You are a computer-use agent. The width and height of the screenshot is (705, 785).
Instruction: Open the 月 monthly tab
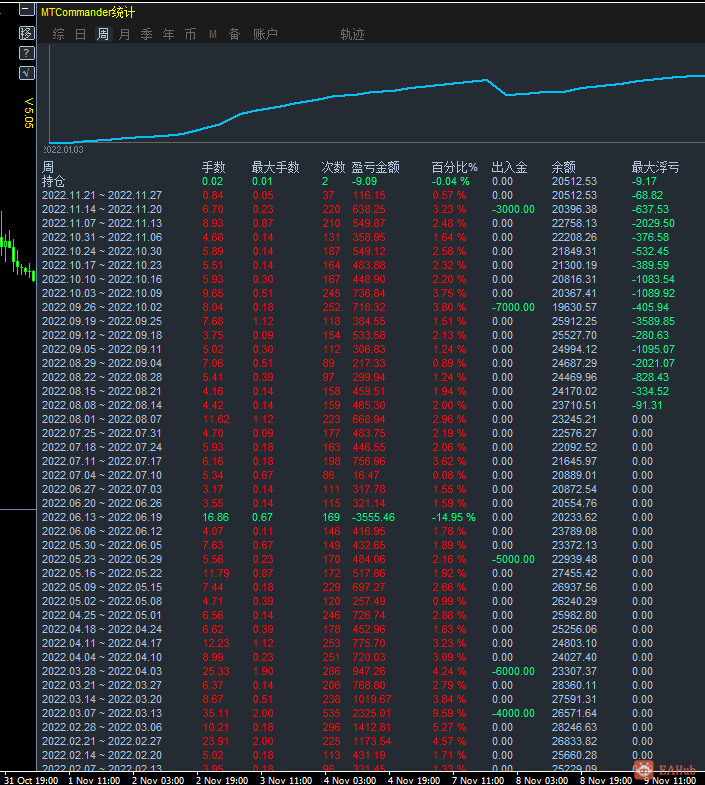[125, 34]
